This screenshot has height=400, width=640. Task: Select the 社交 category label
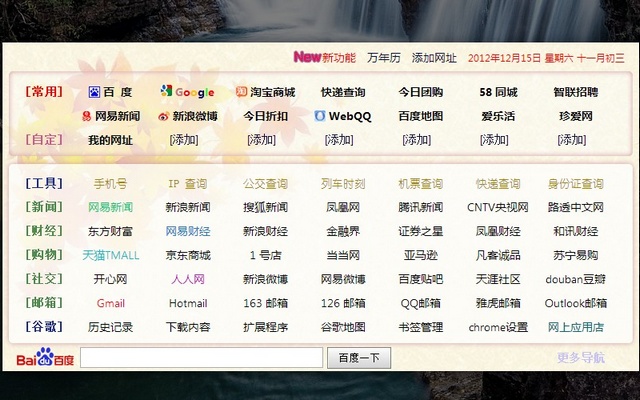click(44, 279)
